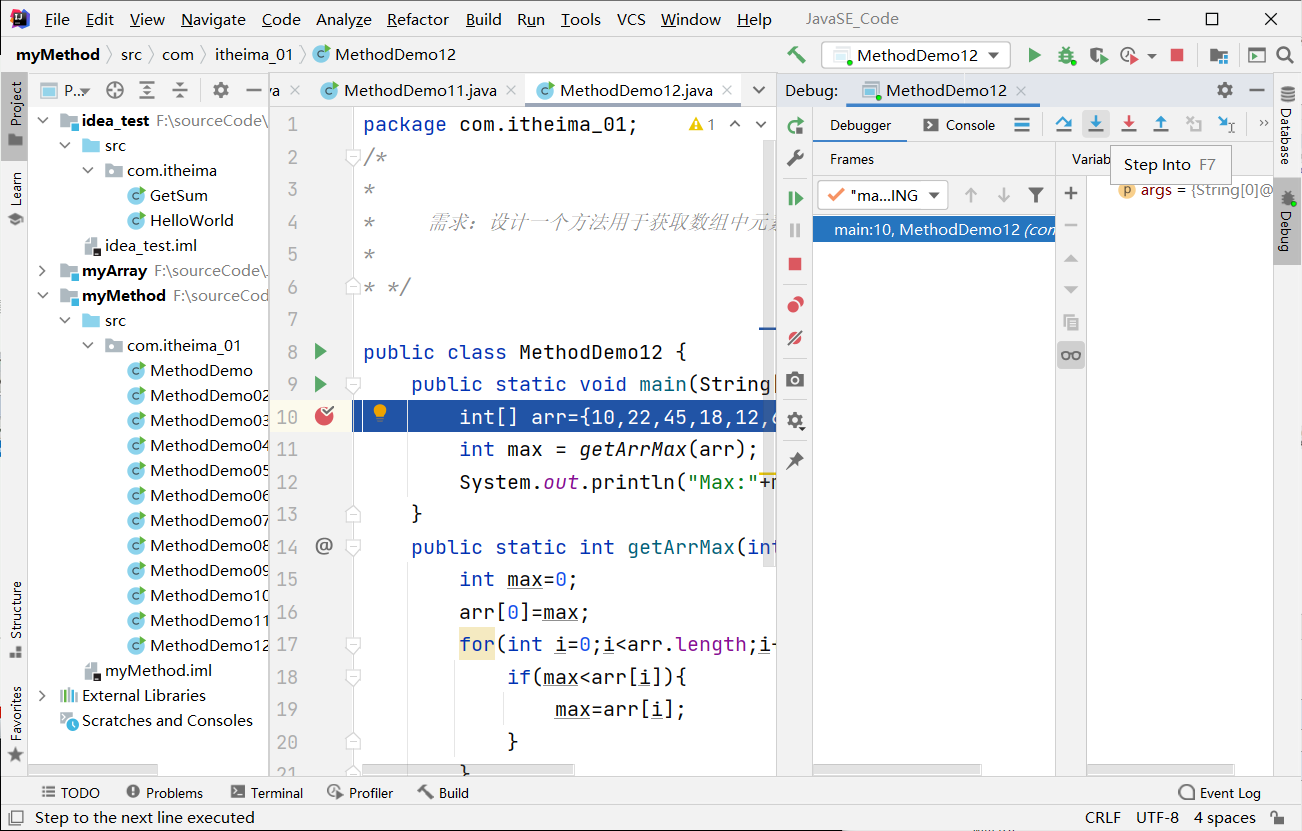The width and height of the screenshot is (1302, 831).
Task: Open the MethodDemo12 run configuration dropdown
Action: tap(916, 55)
